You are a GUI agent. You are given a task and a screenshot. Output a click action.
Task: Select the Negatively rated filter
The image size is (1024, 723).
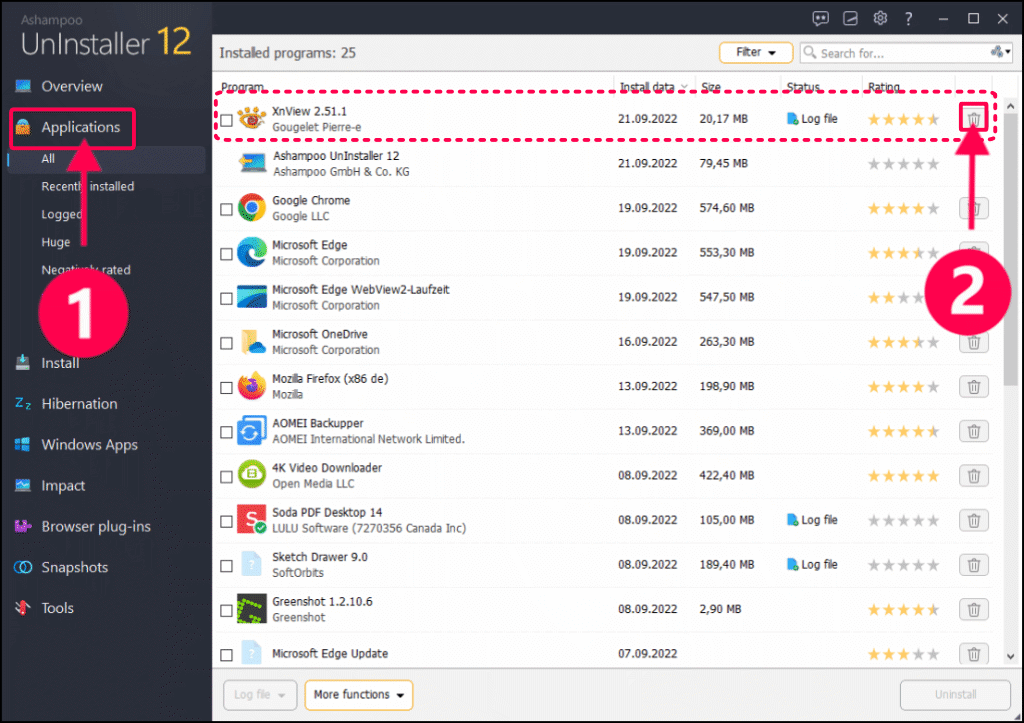pyautogui.click(x=86, y=270)
